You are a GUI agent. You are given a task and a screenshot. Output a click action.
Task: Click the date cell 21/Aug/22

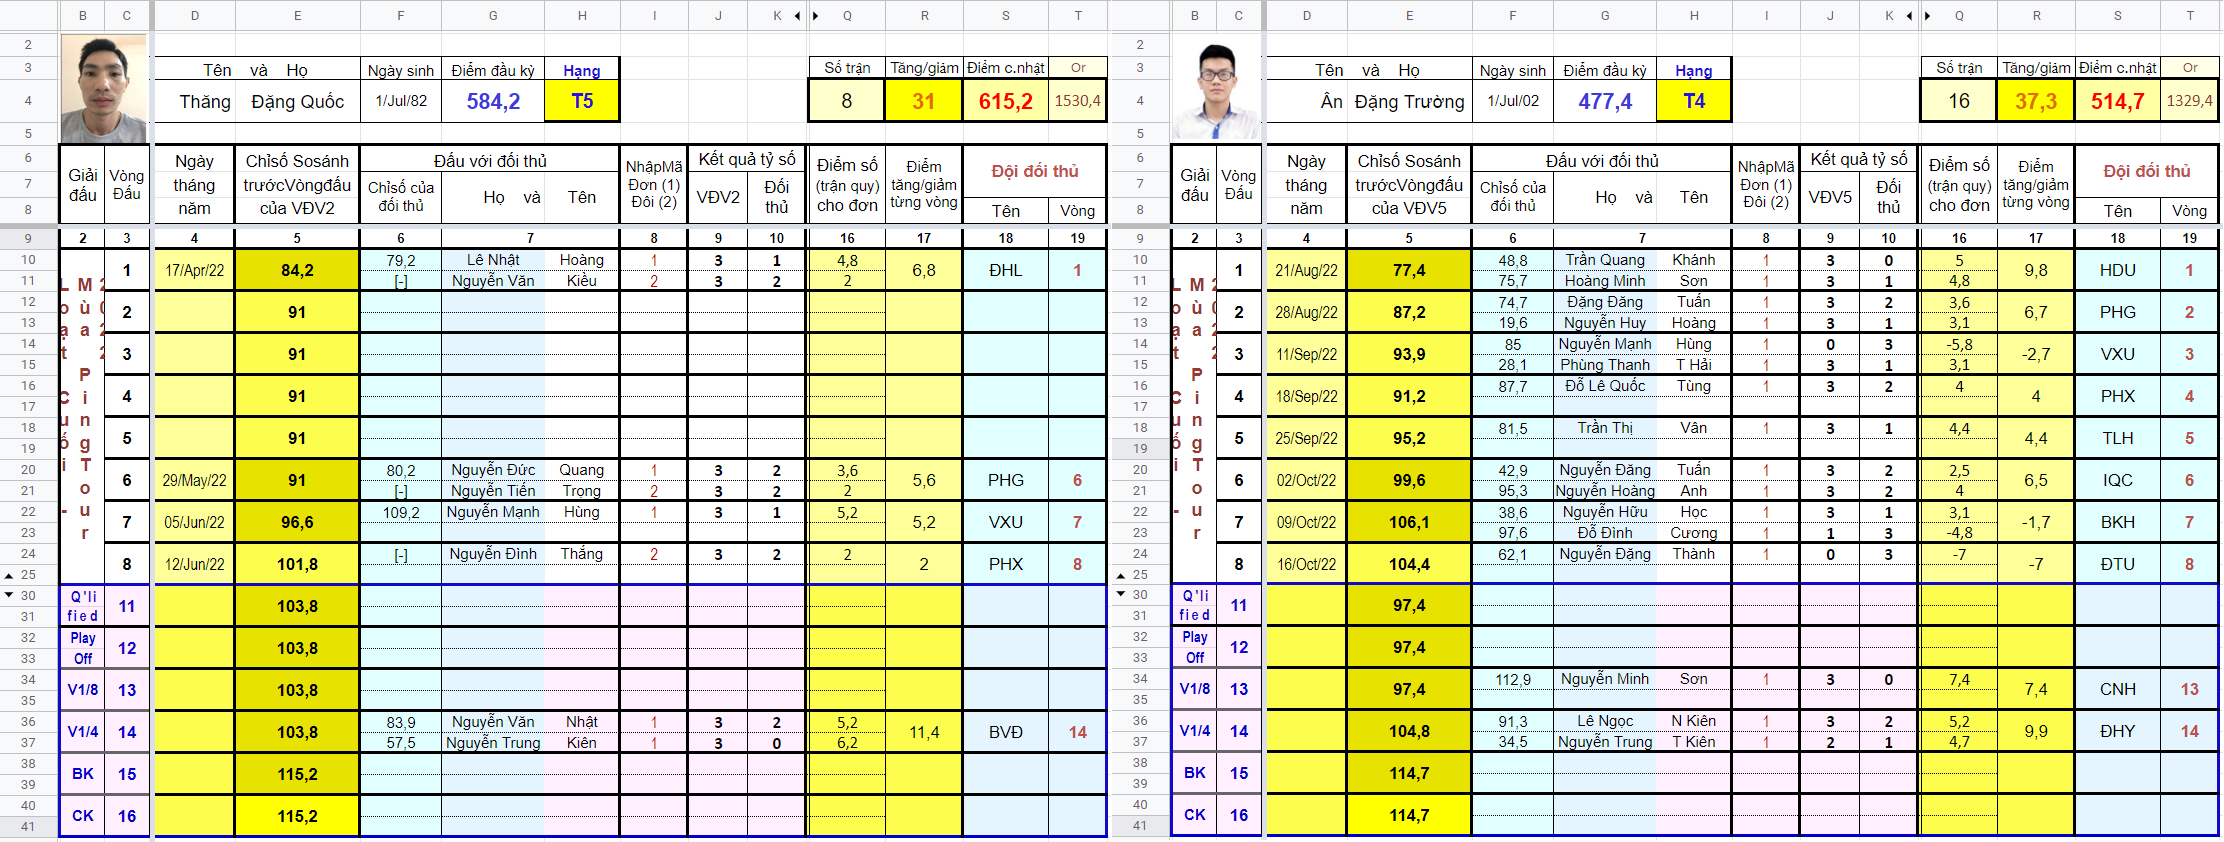pyautogui.click(x=1307, y=271)
